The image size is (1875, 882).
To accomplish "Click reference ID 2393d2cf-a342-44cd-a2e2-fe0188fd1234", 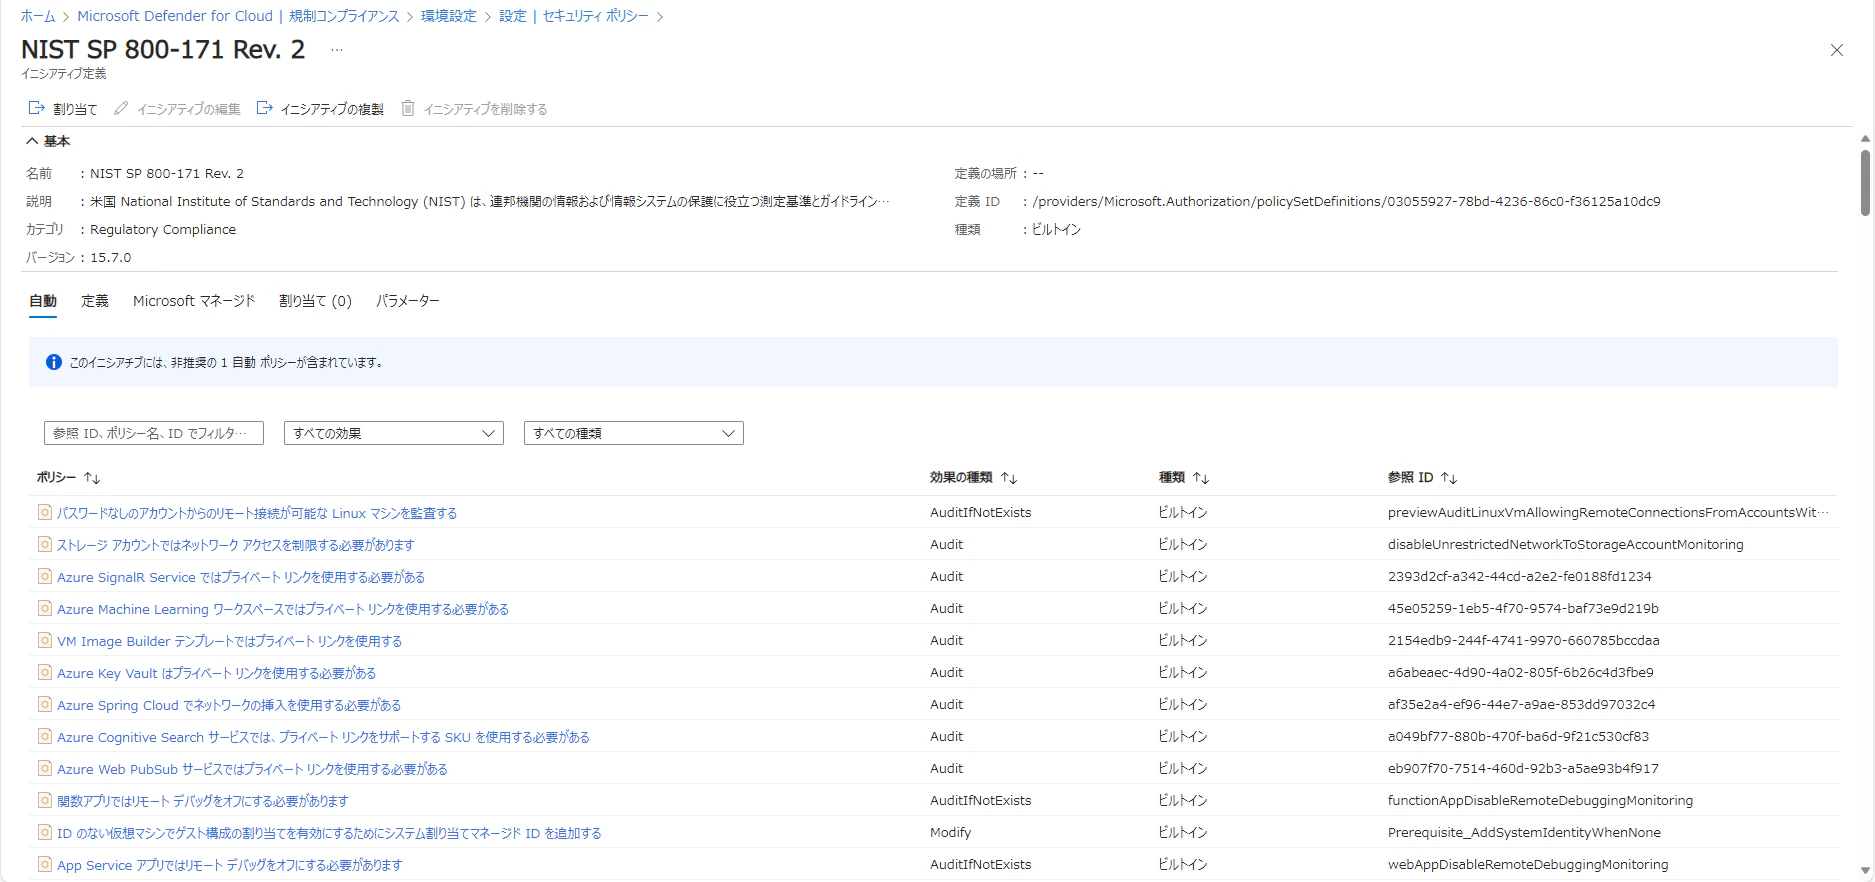I will (1520, 576).
